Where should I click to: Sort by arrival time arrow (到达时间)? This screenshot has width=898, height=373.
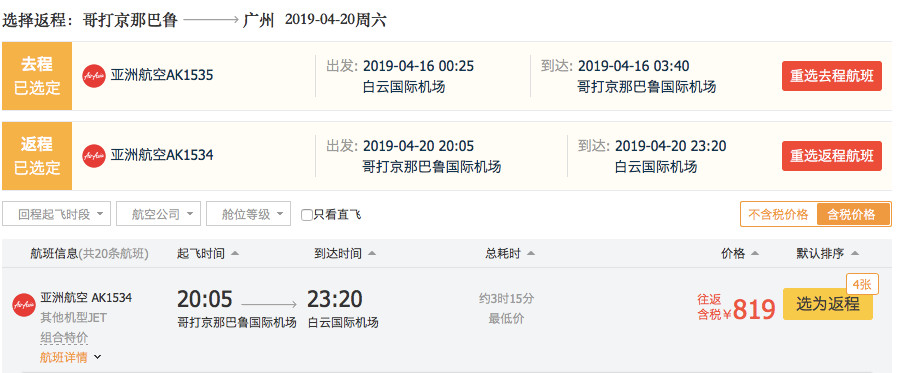pyautogui.click(x=372, y=253)
